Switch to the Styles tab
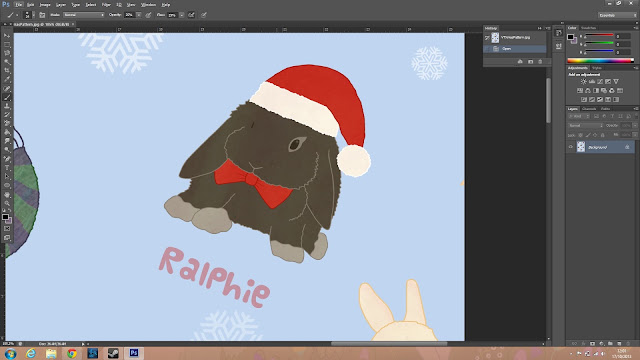 click(x=597, y=68)
